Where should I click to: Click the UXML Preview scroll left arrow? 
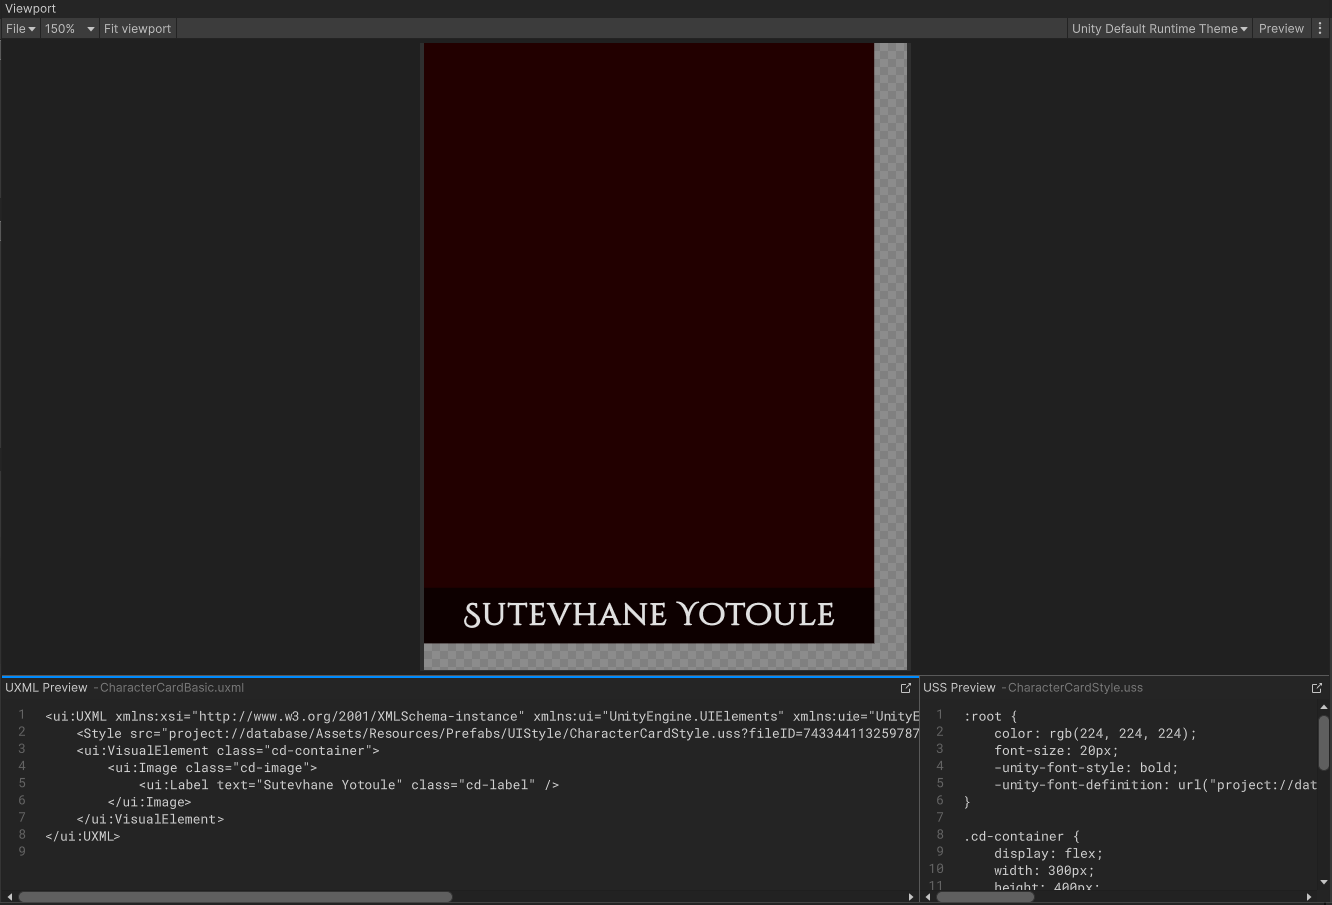(10, 897)
